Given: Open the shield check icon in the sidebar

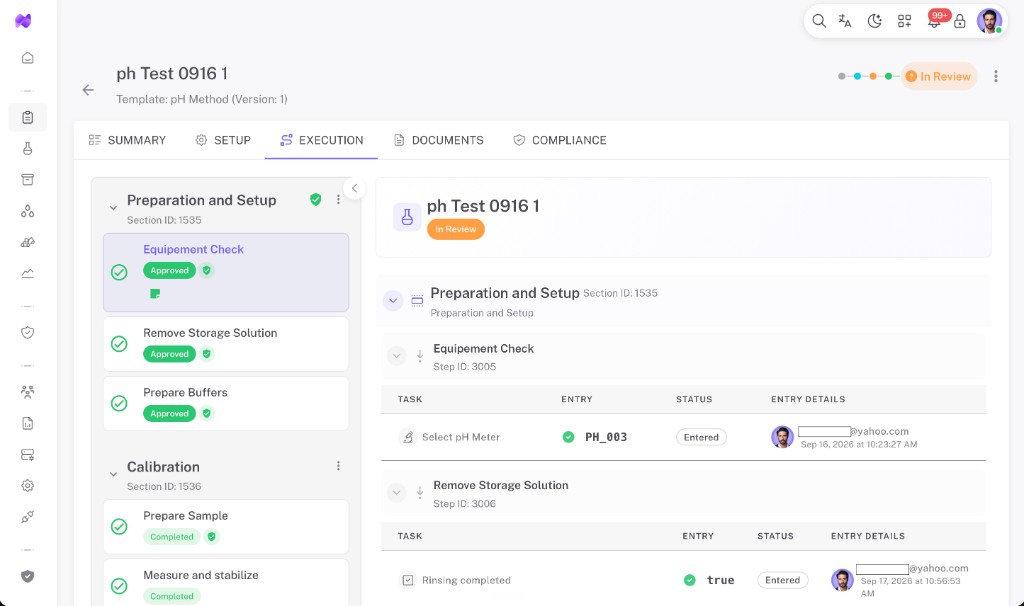Looking at the screenshot, I should point(27,333).
